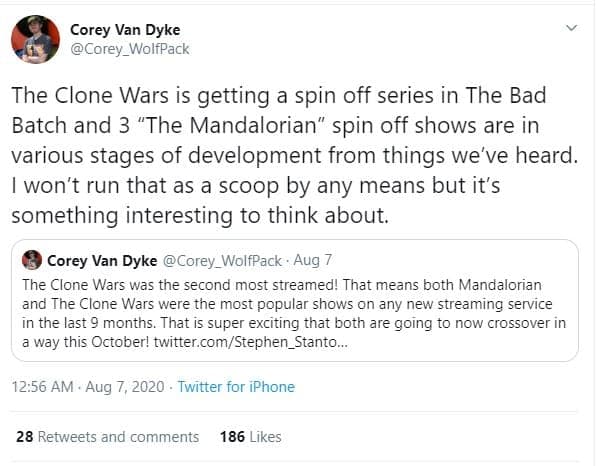
Task: Open the quoted tweet body text
Action: pos(294,314)
